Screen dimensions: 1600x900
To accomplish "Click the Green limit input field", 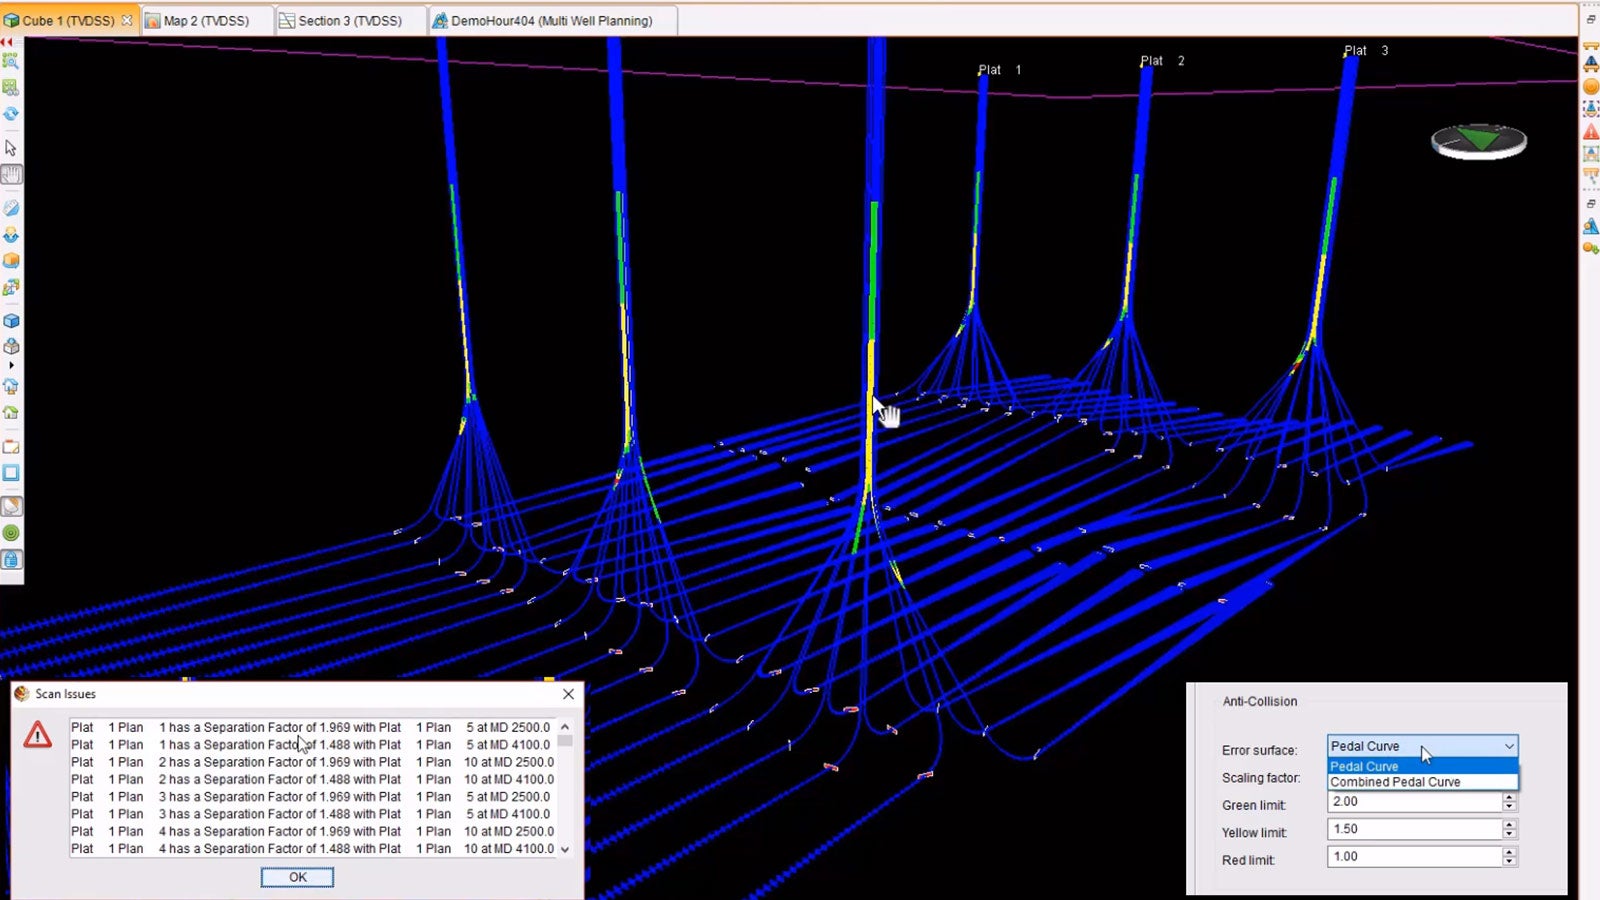I will tap(1415, 801).
